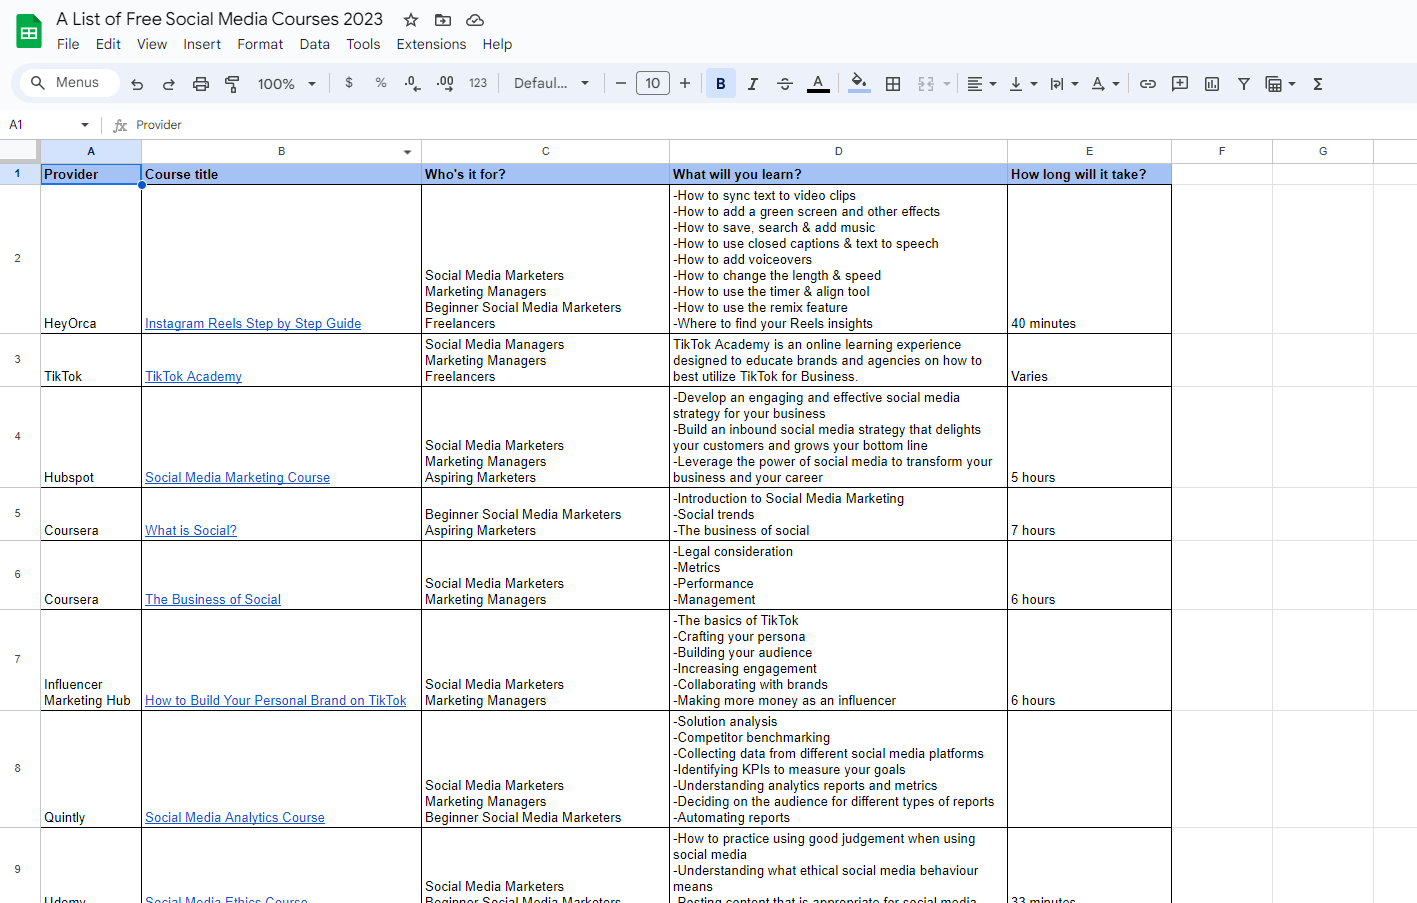
Task: Open horizontal align dropdown
Action: (982, 84)
